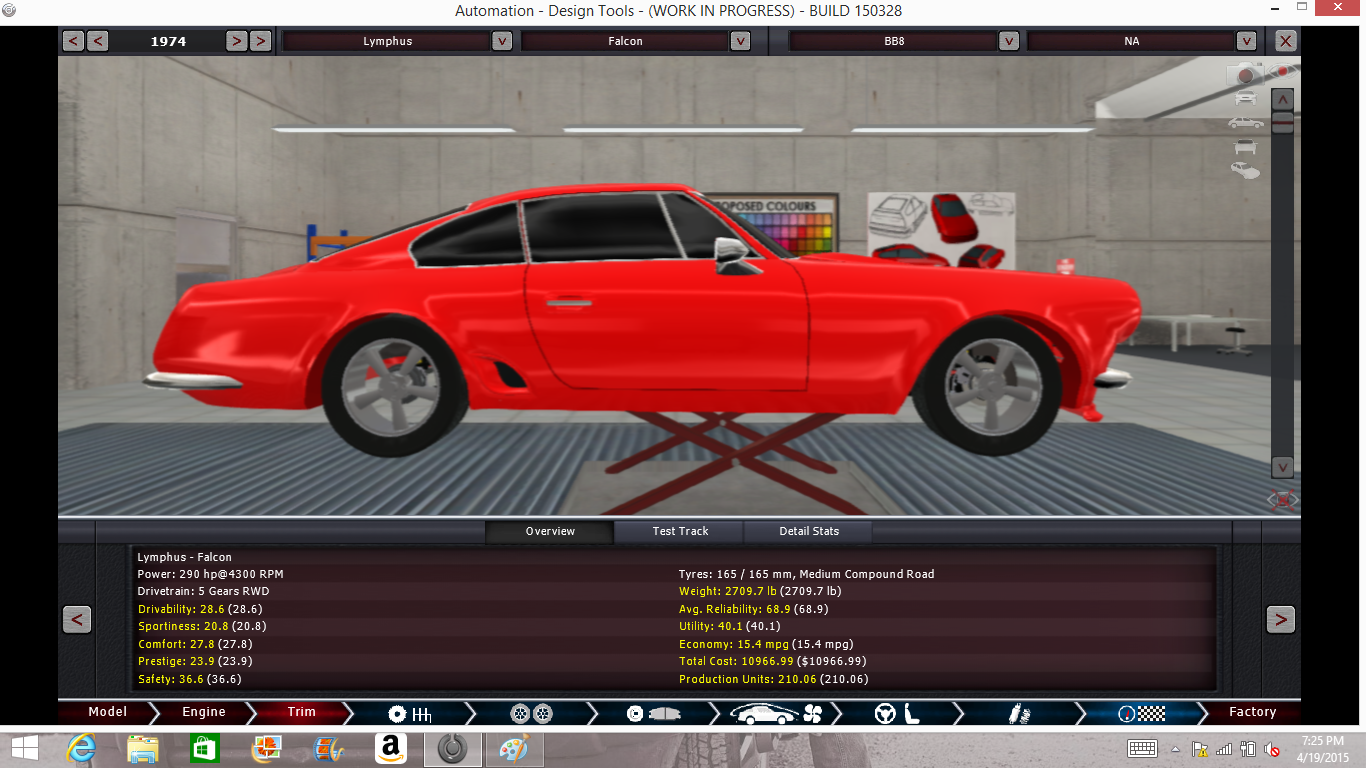Go to the Factory section

(1252, 713)
